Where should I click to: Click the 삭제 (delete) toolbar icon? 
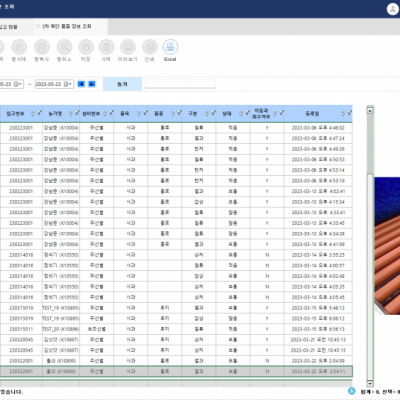(107, 47)
